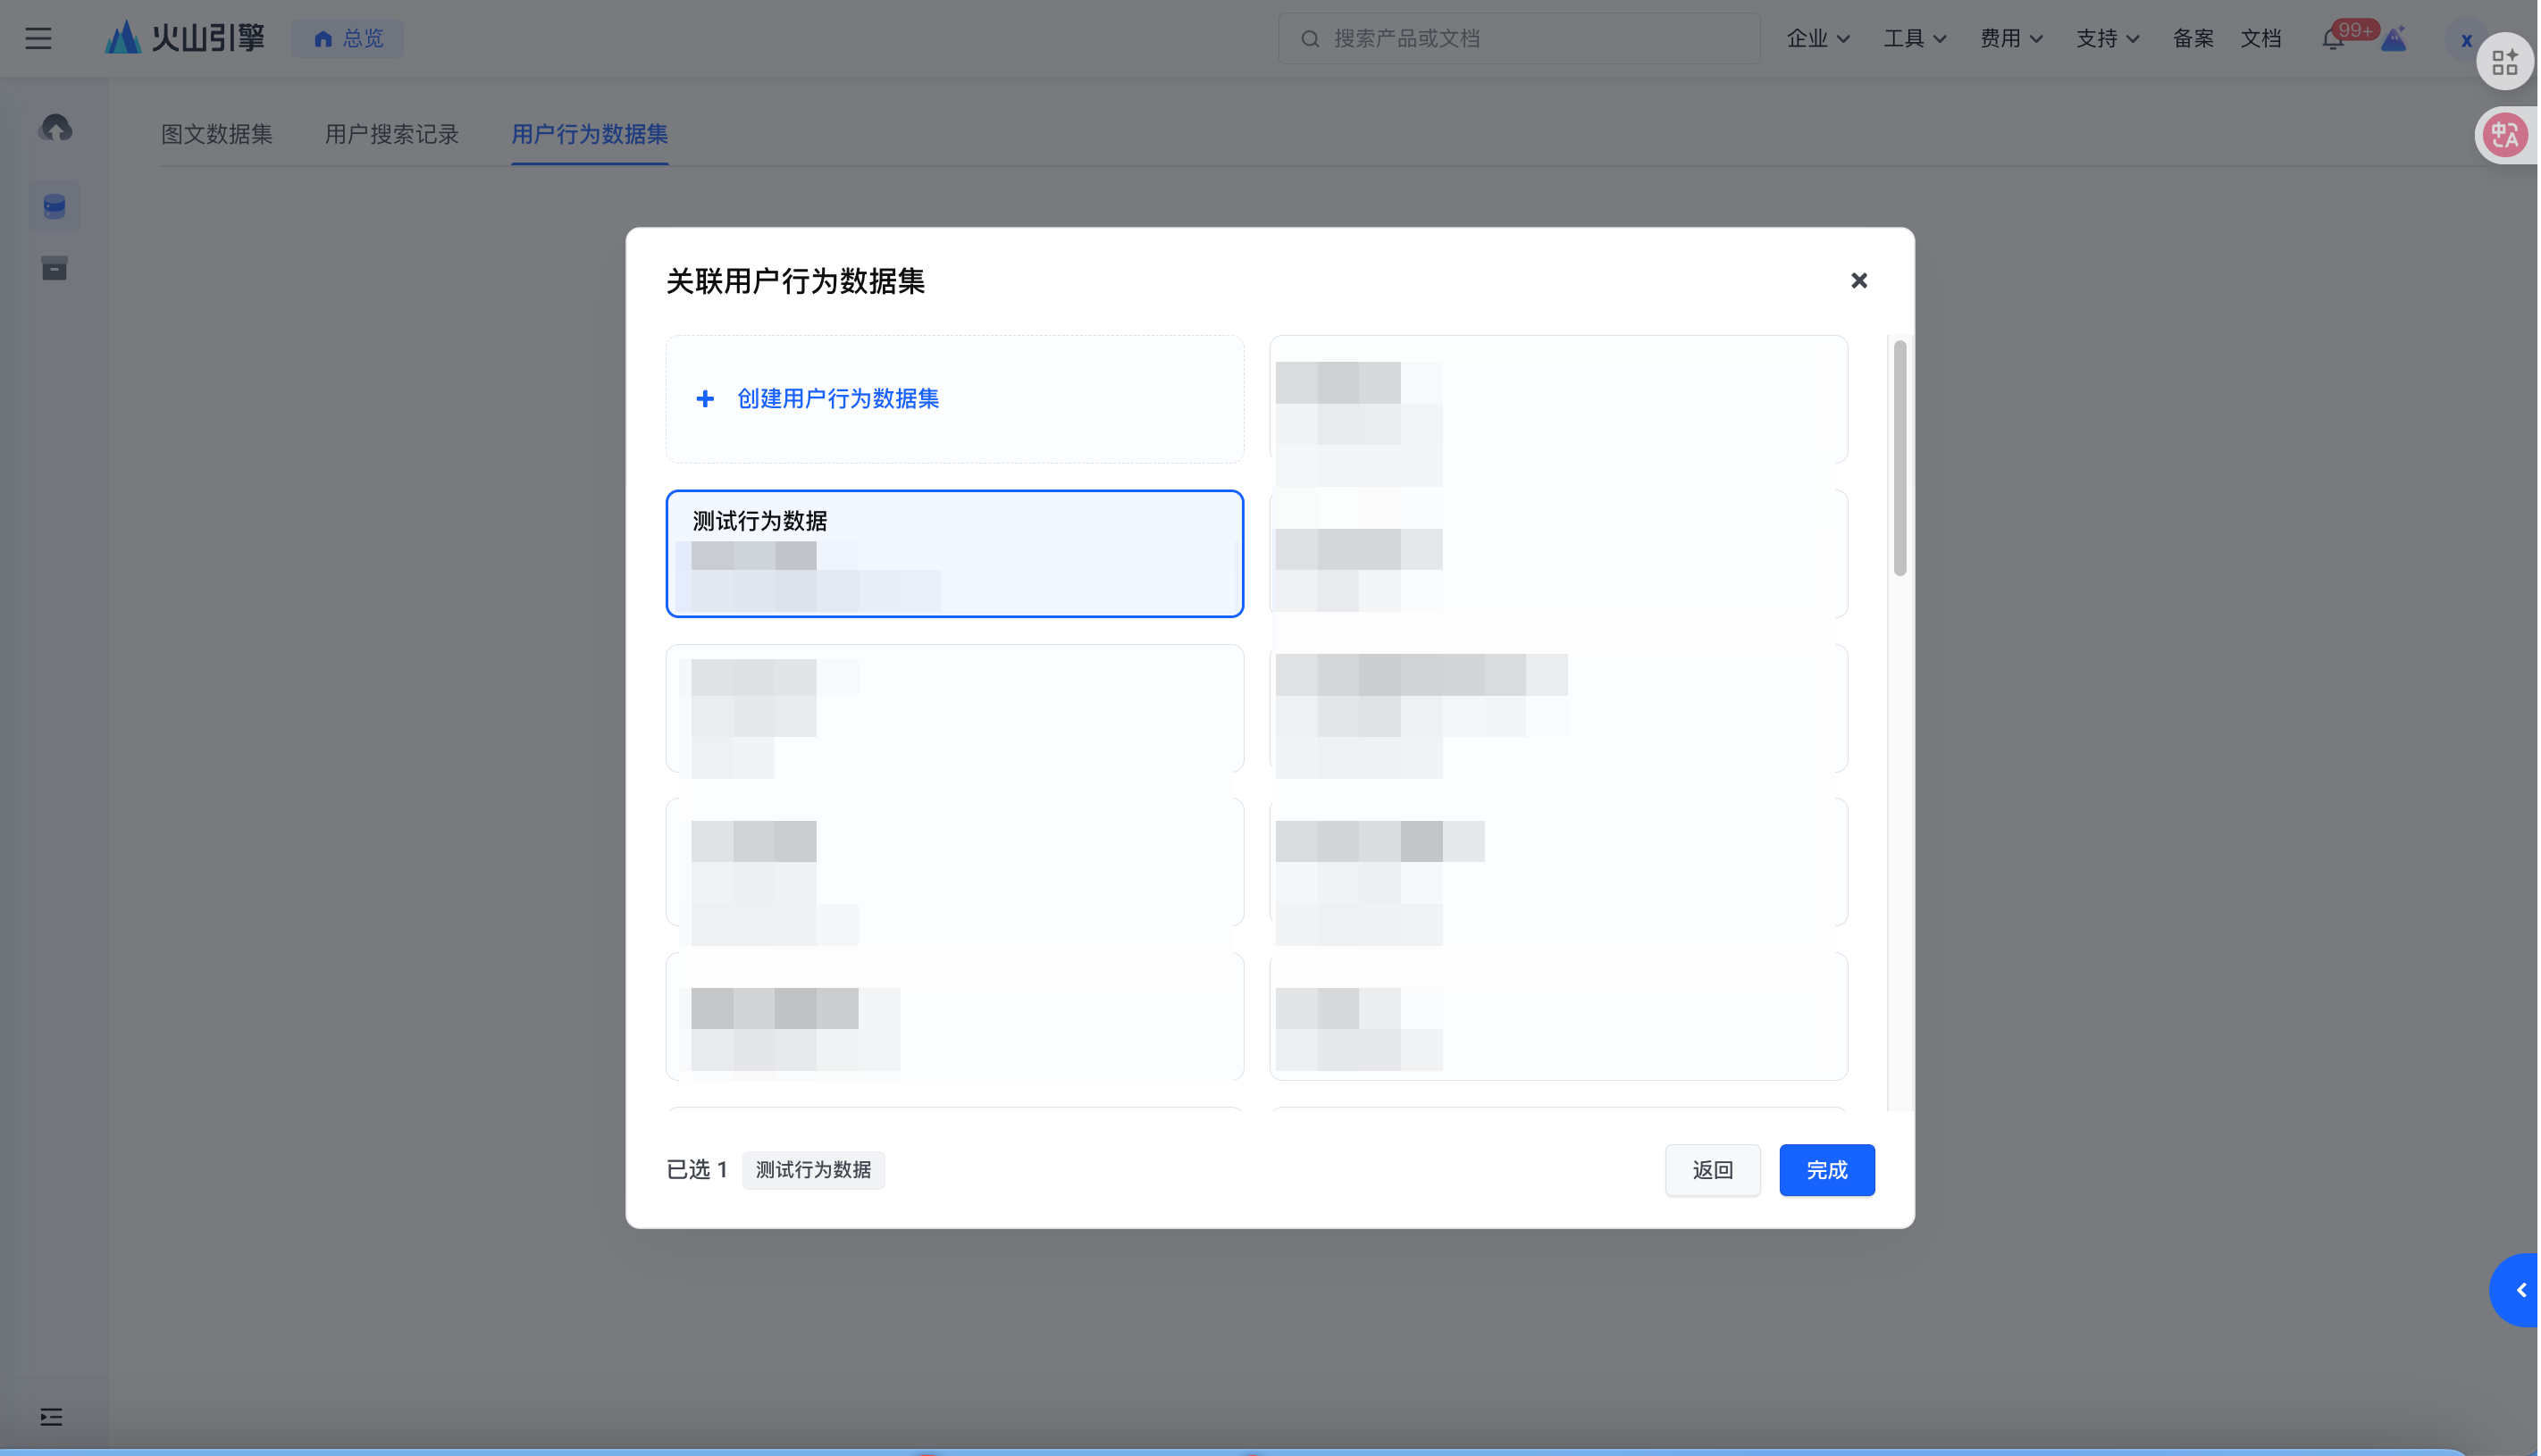Click 创建用户行为数据集 link
Screen dimensions: 2541x1456
click(x=839, y=399)
